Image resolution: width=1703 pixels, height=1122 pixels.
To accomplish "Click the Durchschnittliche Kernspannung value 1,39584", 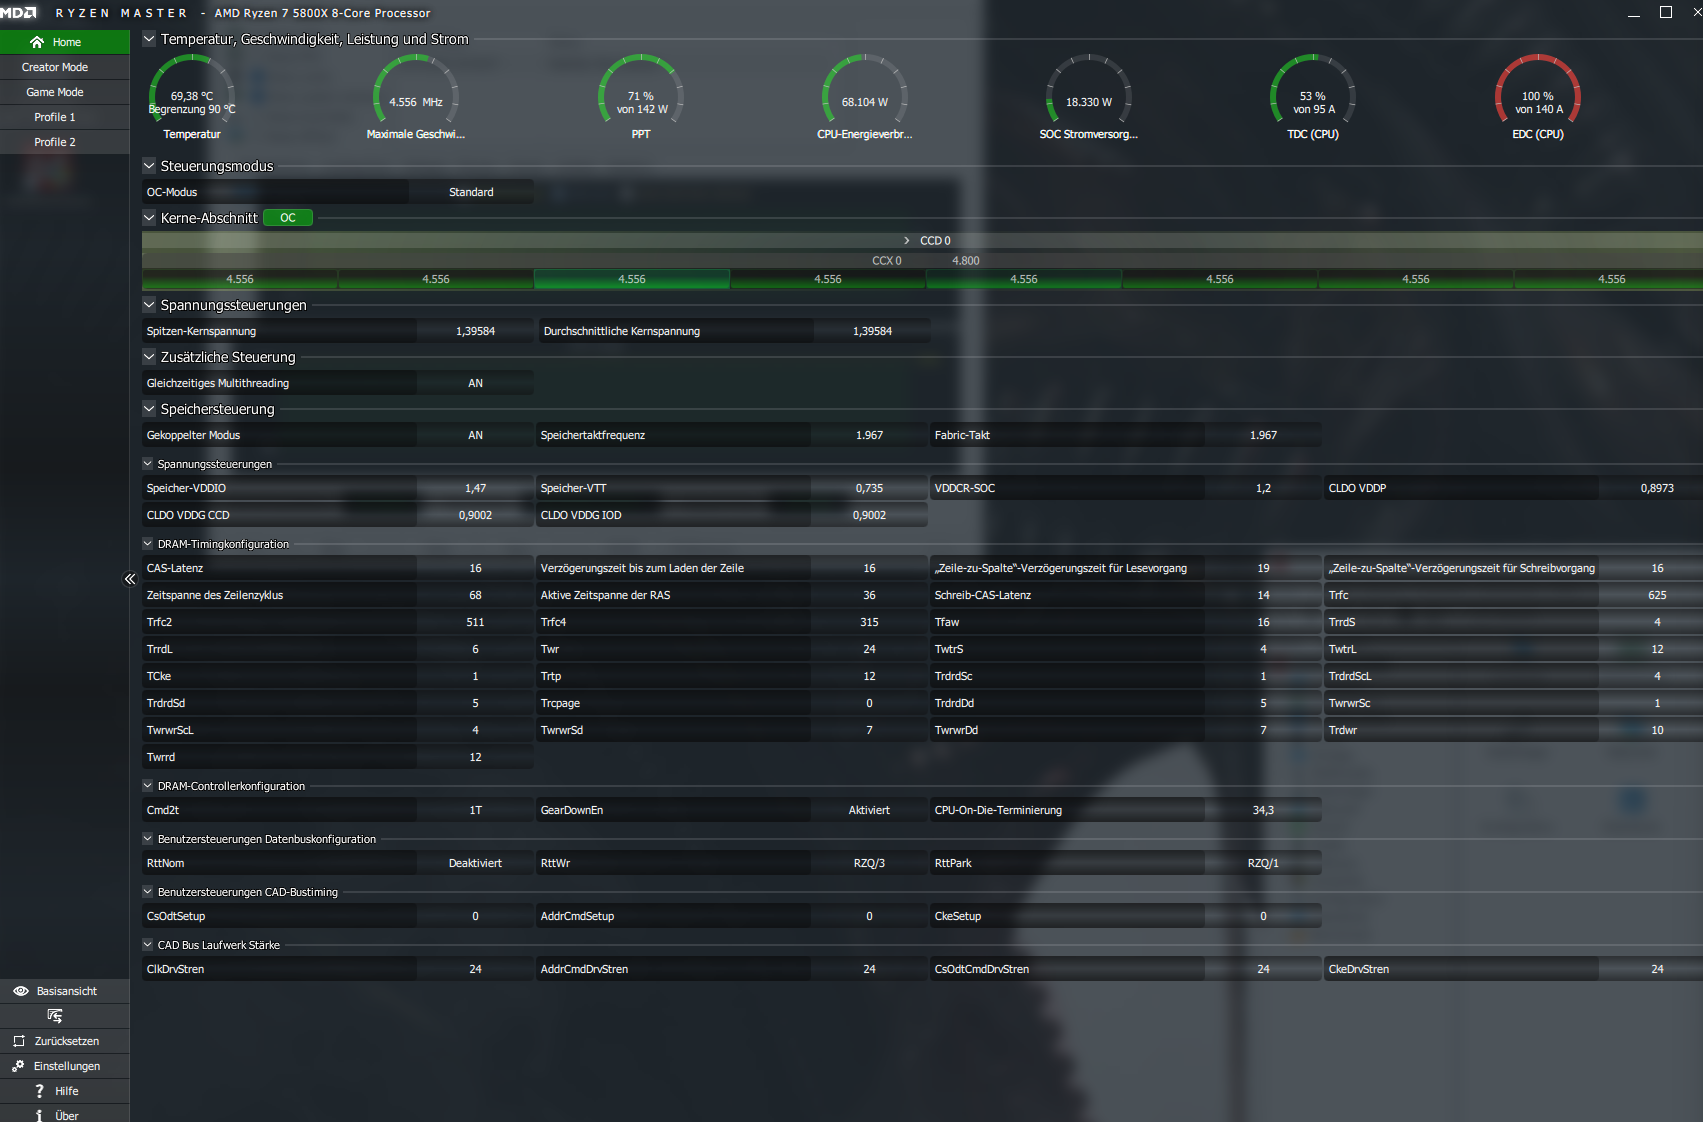I will 872,331.
